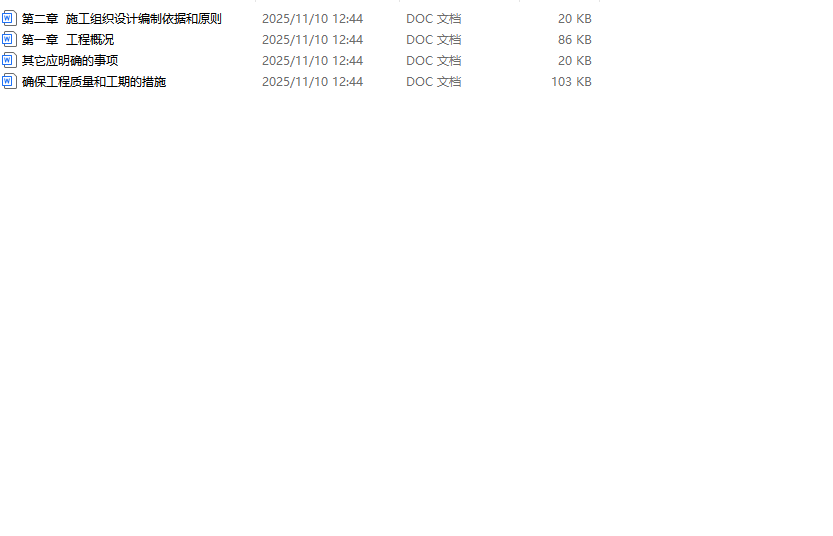Click the 103 KB size entry
833x536 pixels.
(571, 82)
